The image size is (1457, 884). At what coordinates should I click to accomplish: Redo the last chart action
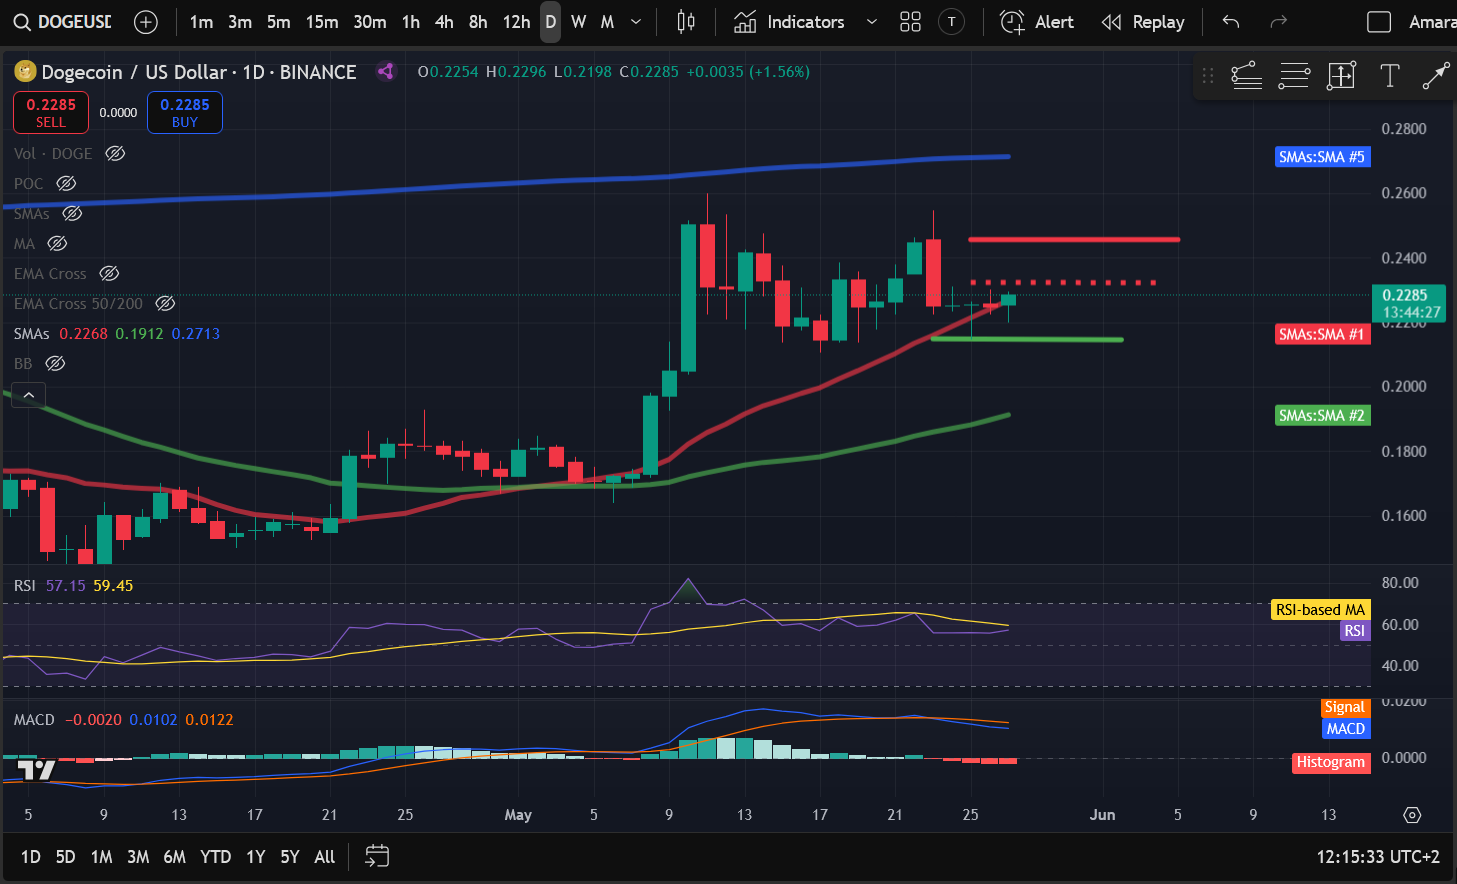[x=1278, y=22]
